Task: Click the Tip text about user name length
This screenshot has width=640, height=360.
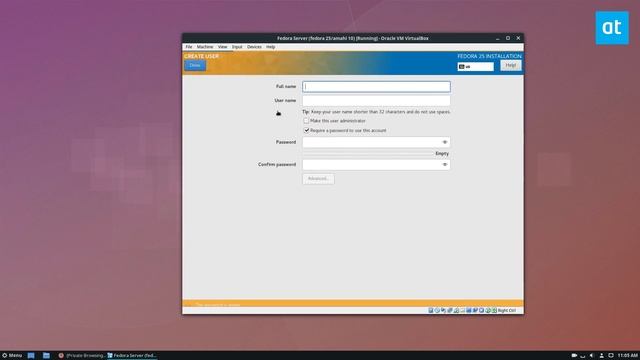Action: pyautogui.click(x=376, y=112)
